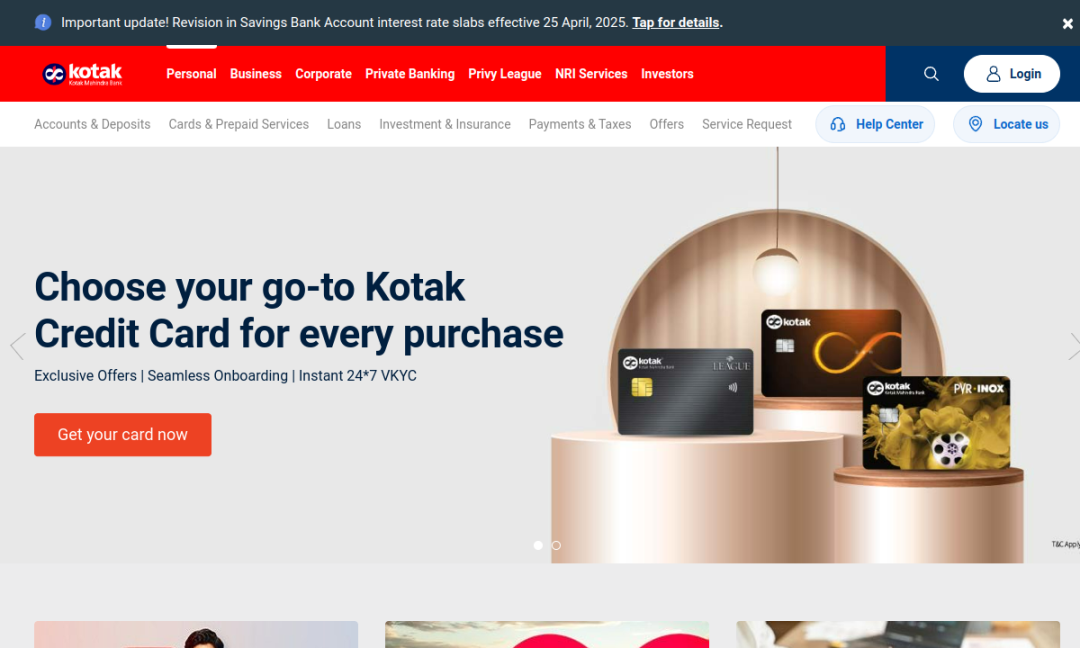Select the first carousel slide dot
The image size is (1080, 648).
[x=538, y=545]
